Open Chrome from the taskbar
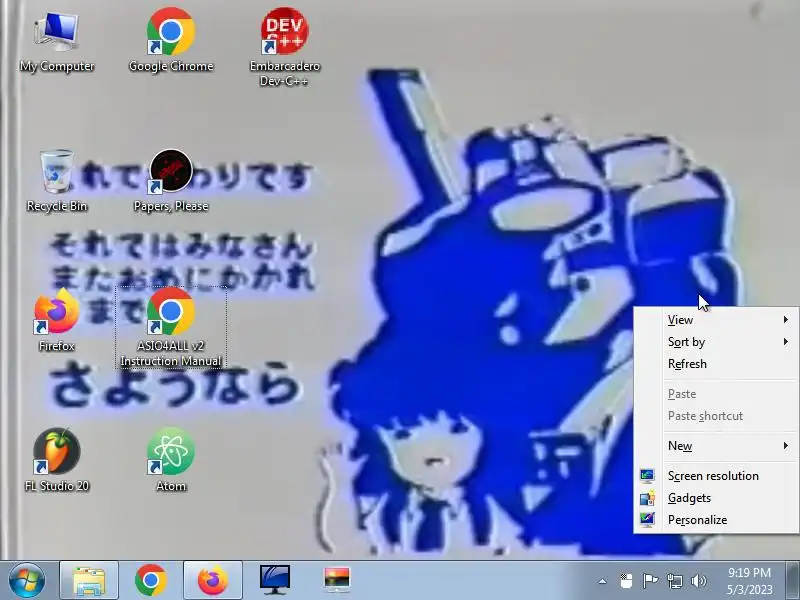The image size is (800, 600). point(151,580)
